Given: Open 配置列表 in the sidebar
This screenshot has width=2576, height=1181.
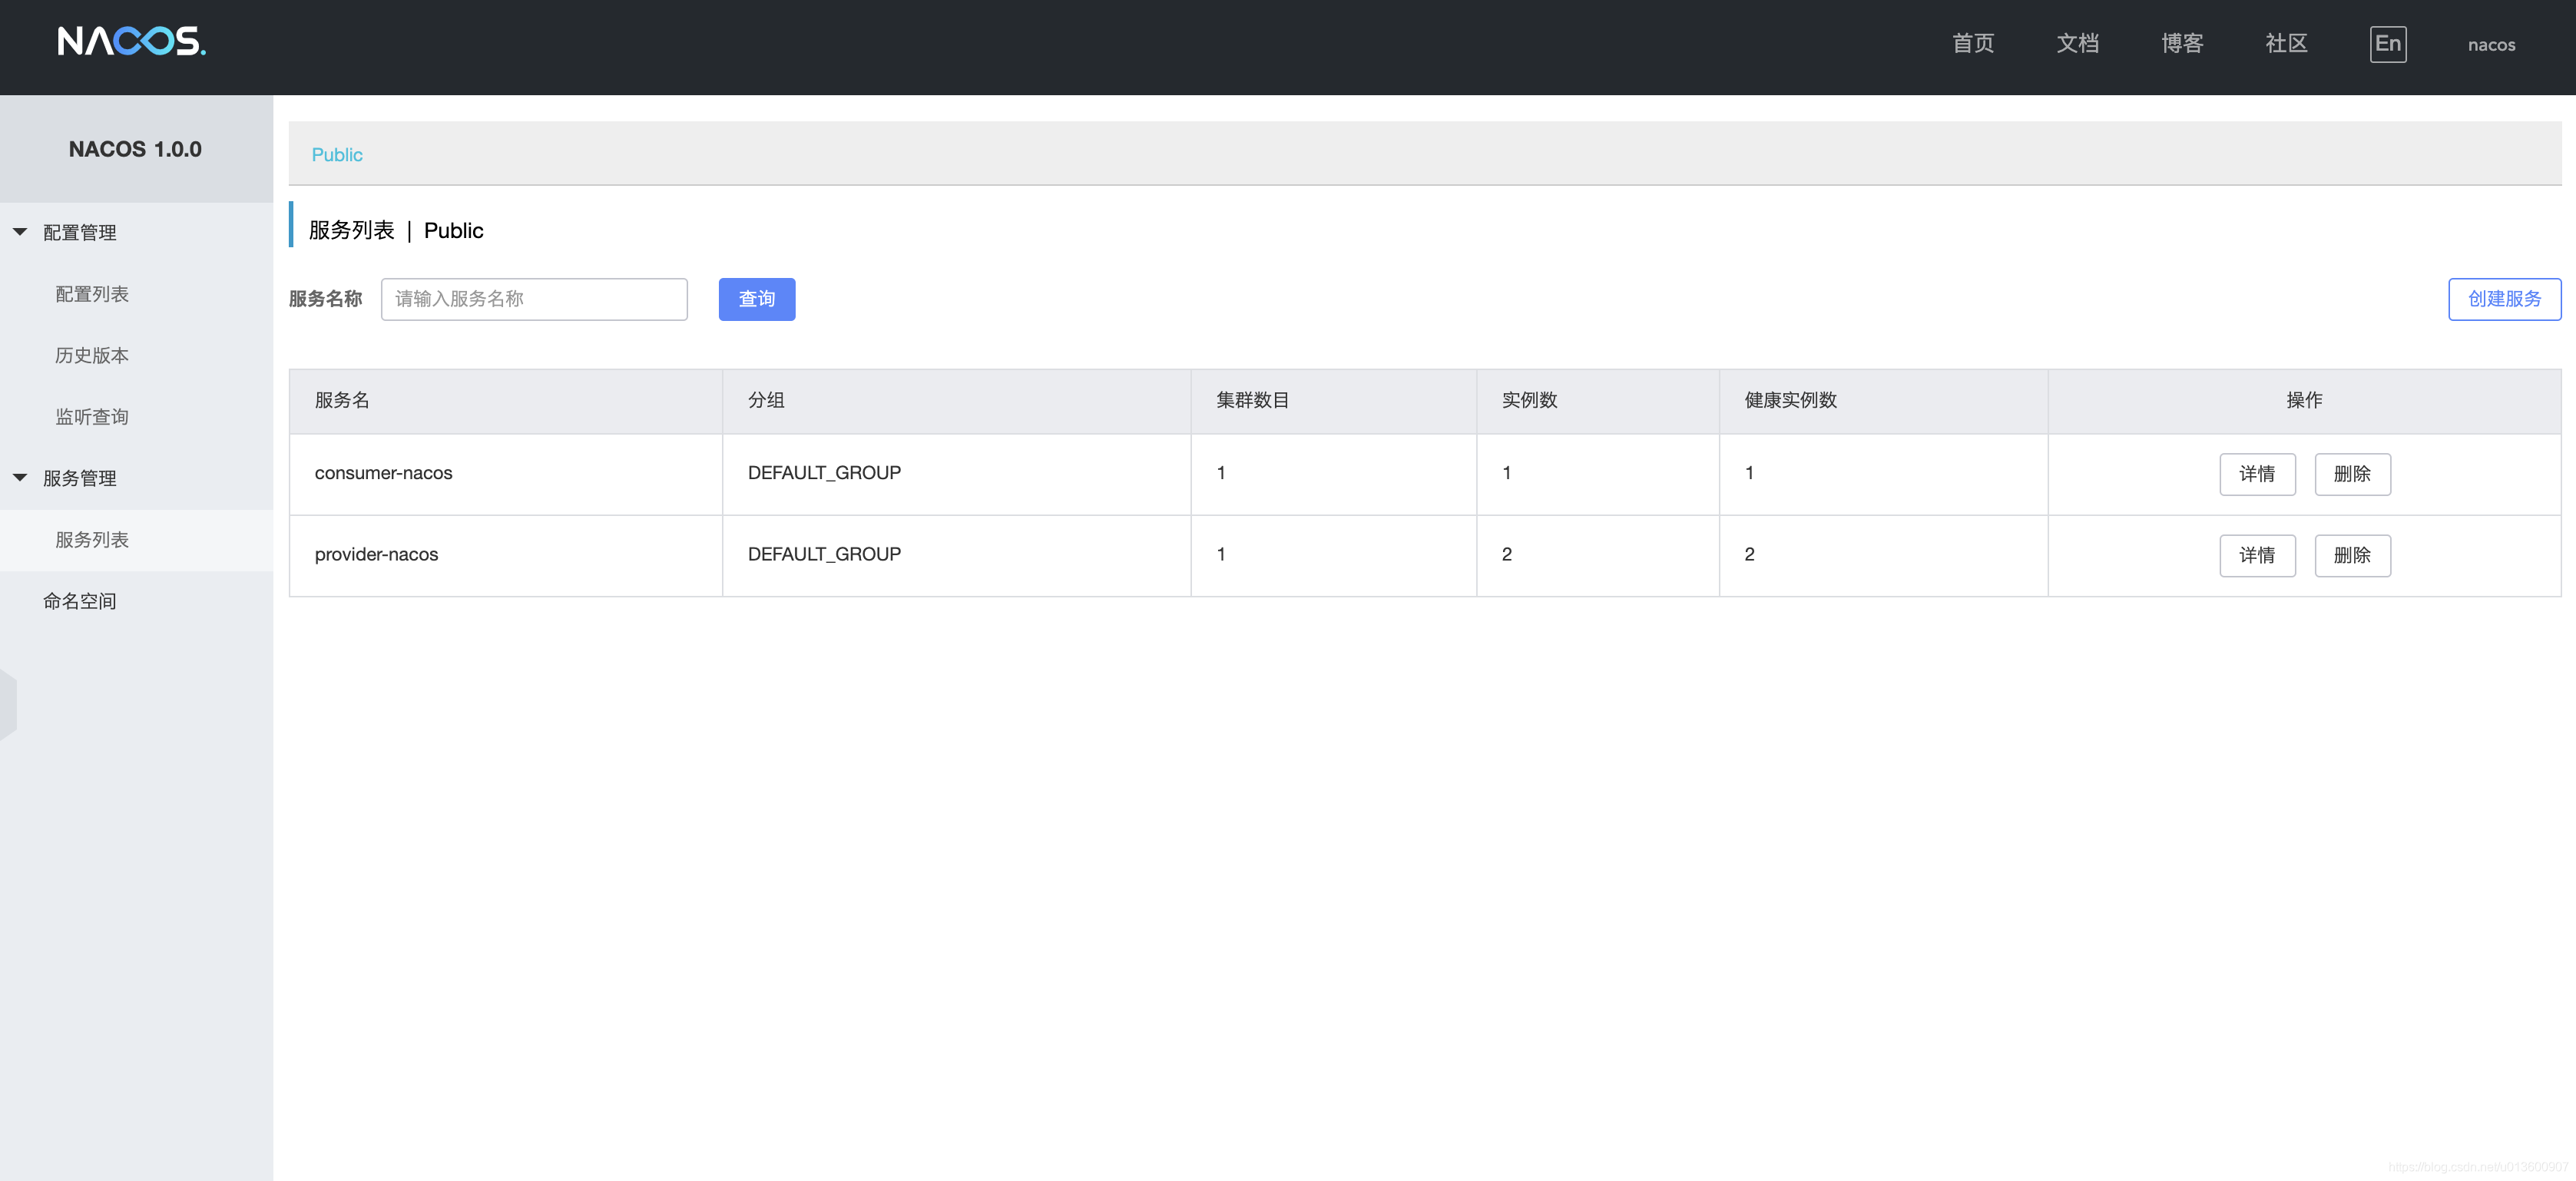Looking at the screenshot, I should pyautogui.click(x=92, y=294).
